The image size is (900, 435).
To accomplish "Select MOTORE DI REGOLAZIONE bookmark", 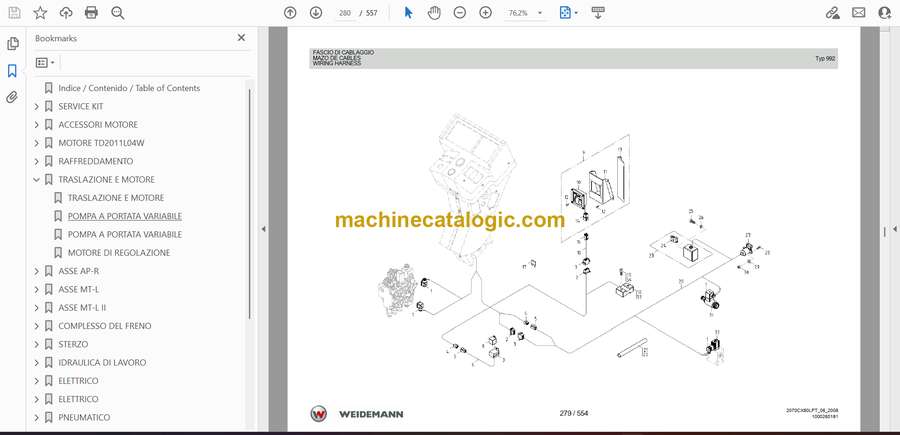I will point(118,253).
